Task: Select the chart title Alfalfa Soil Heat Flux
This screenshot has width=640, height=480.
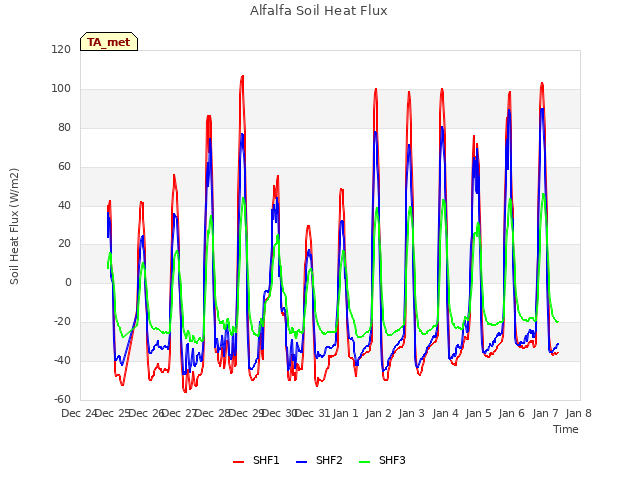Action: pos(319,11)
